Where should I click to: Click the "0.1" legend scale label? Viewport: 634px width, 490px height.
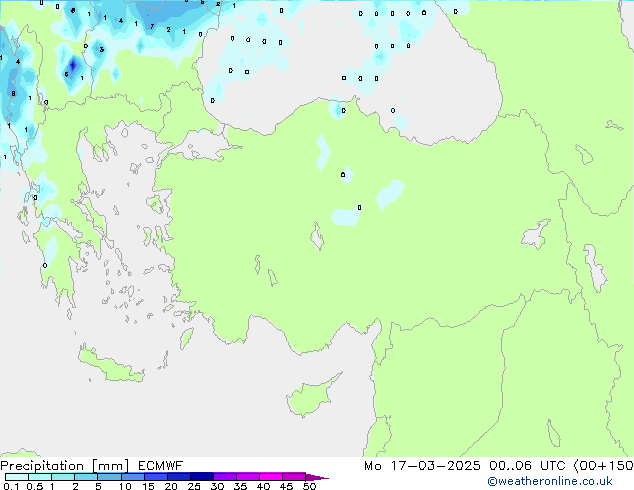pos(11,486)
